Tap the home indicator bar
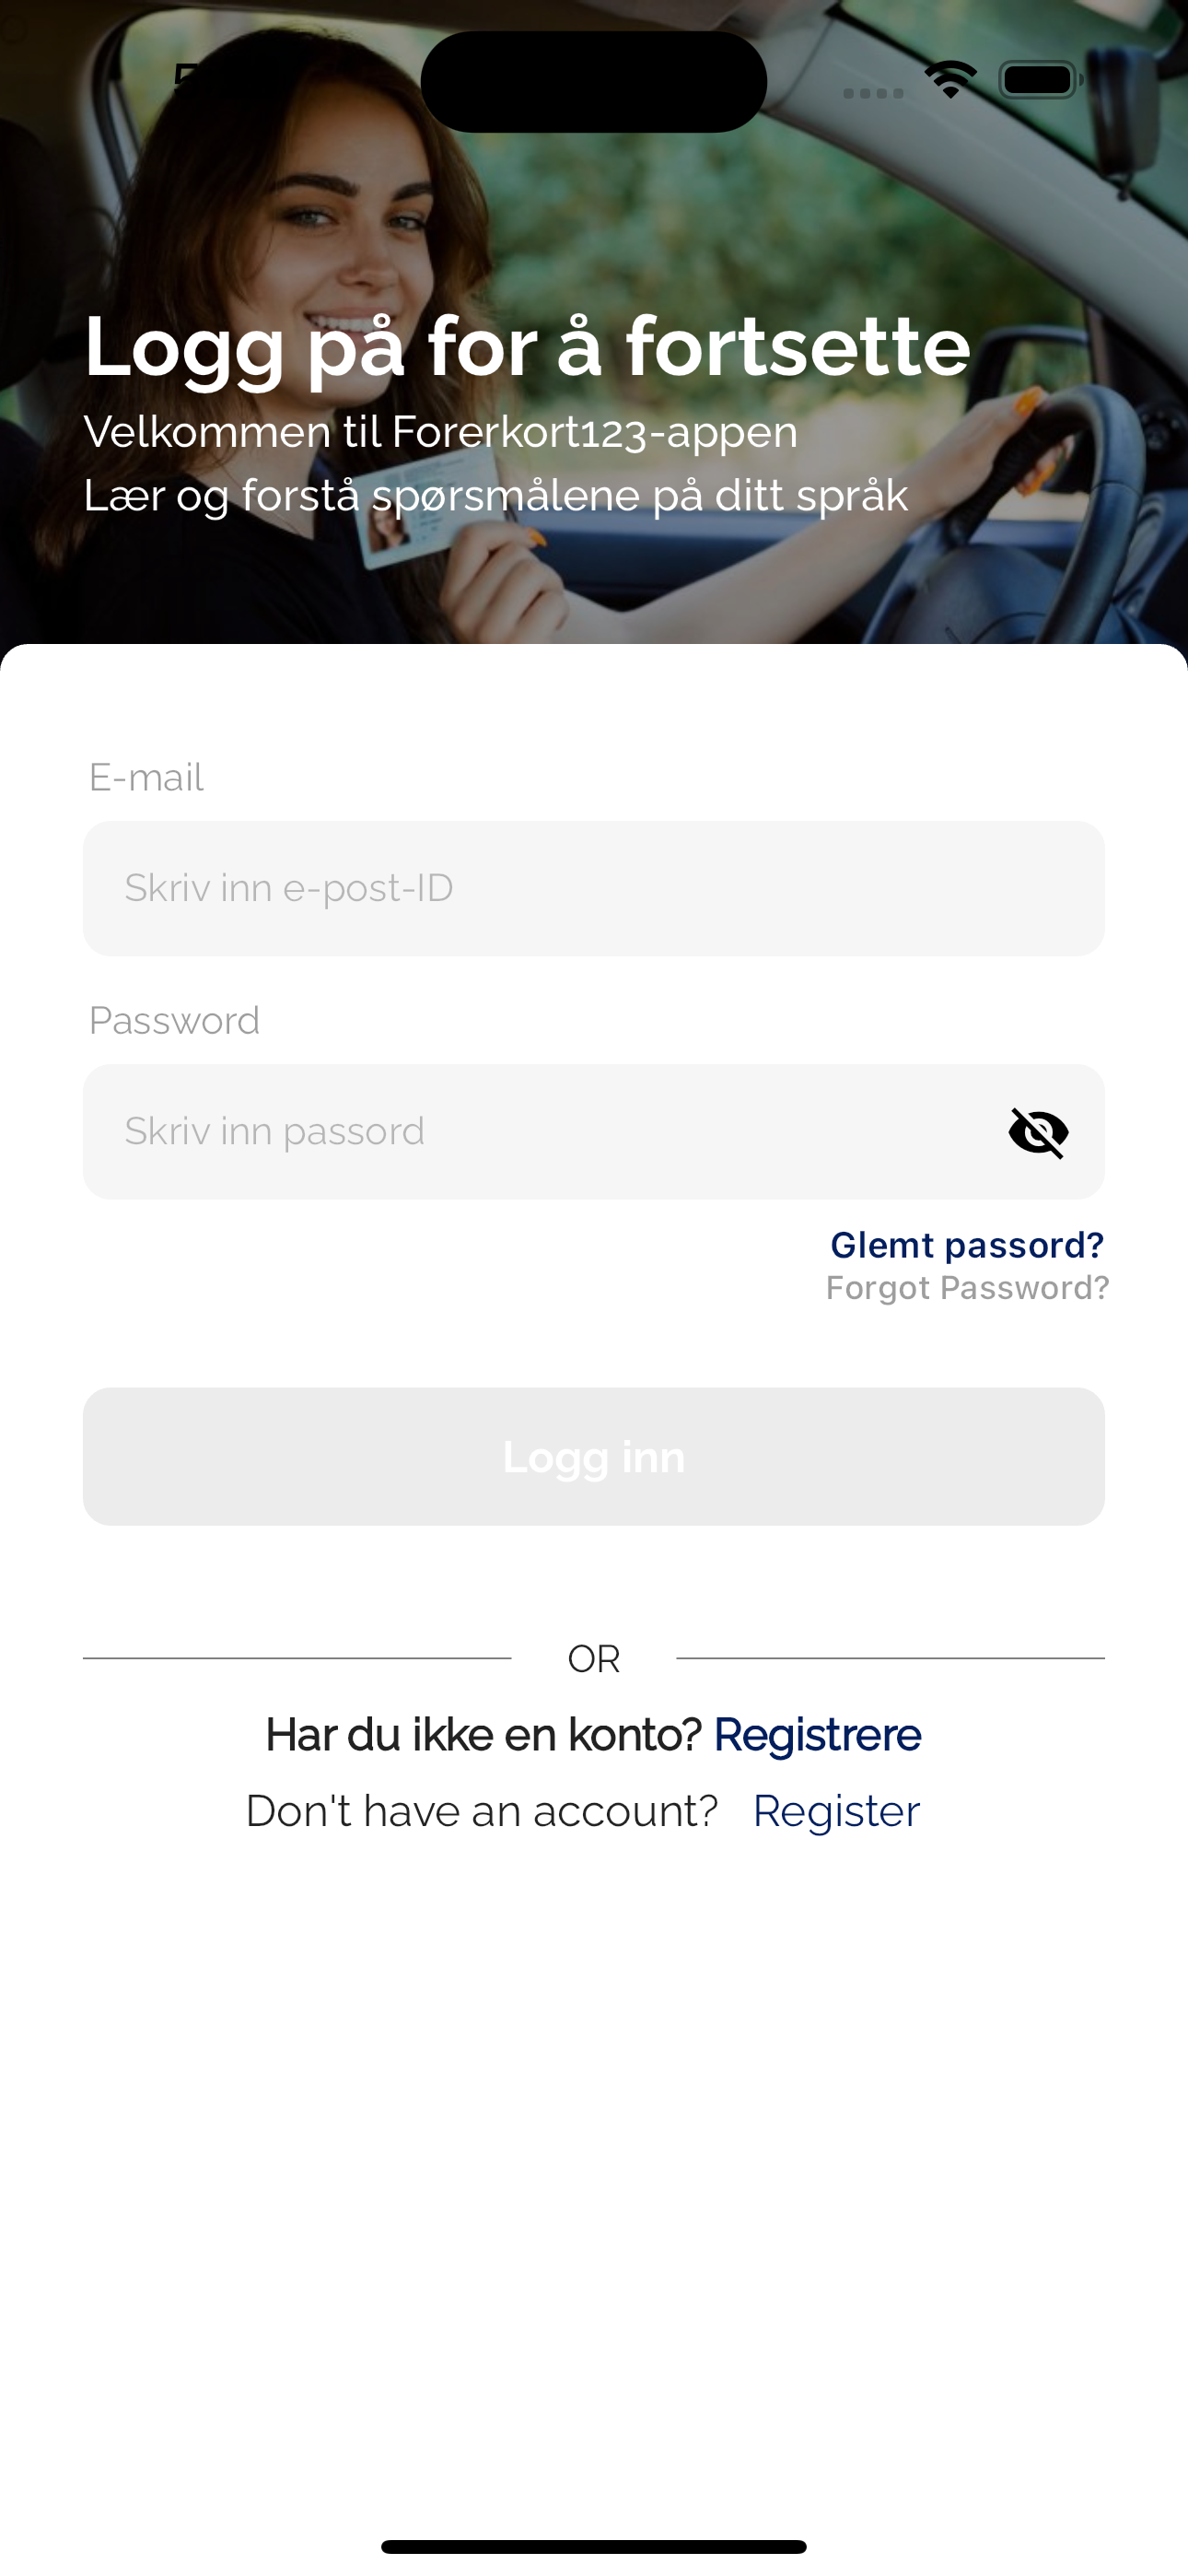1188x2576 pixels. 594,2546
